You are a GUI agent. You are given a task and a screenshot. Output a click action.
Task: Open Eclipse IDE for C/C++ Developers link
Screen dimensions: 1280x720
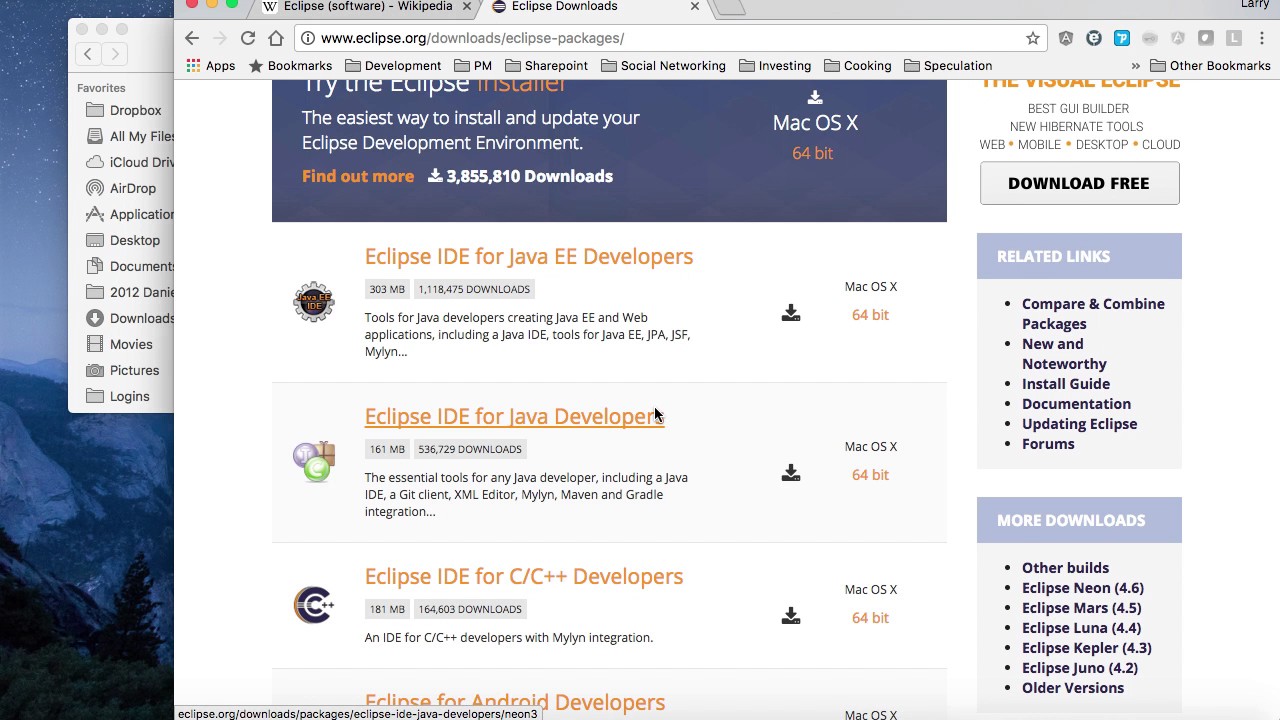pos(524,576)
